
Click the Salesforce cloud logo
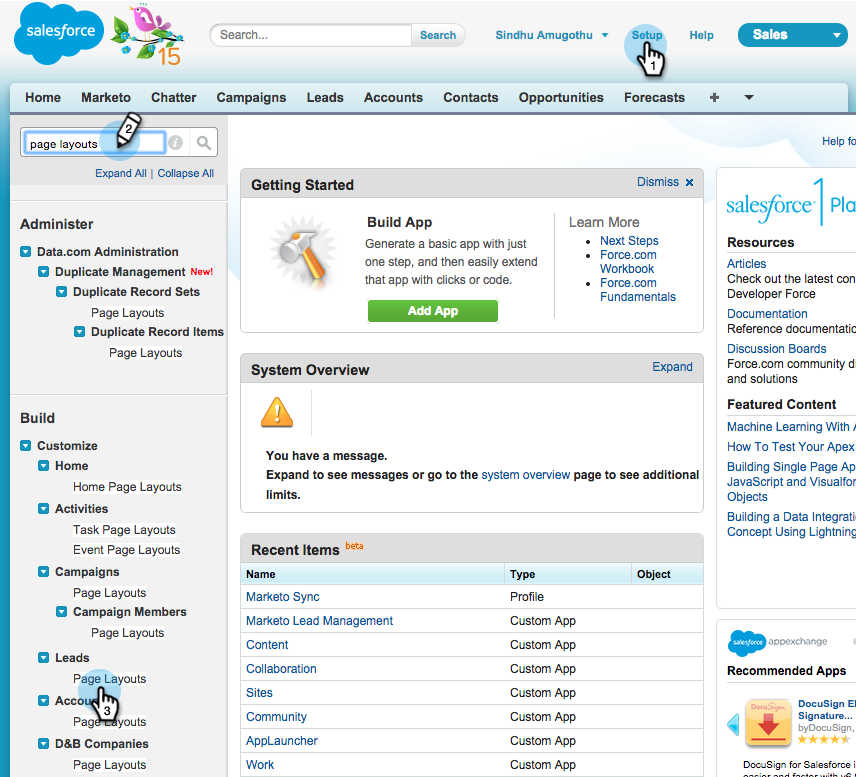58,33
